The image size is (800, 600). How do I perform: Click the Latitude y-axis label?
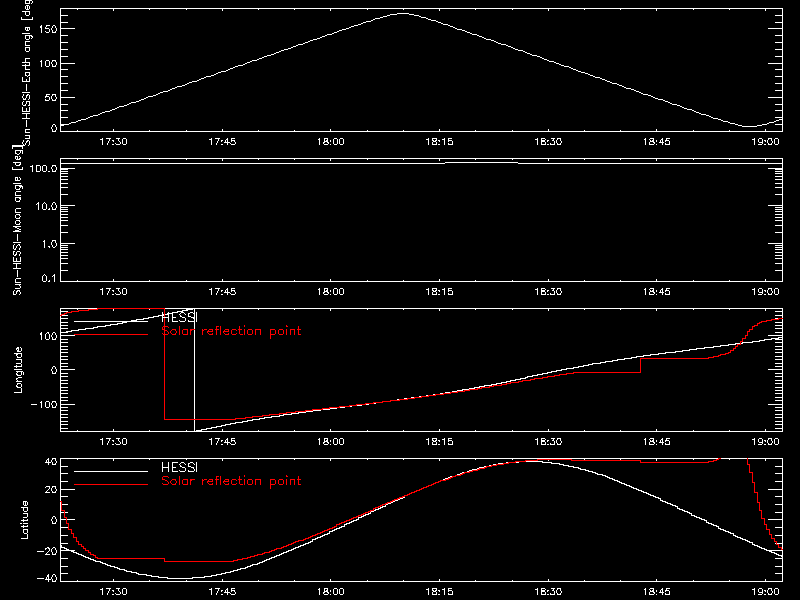pos(24,520)
